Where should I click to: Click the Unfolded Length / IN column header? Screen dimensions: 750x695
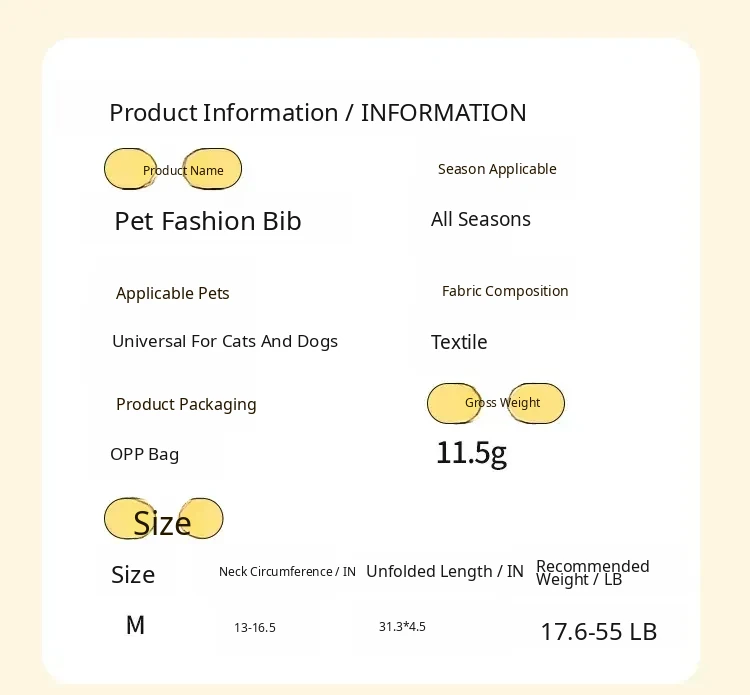tap(445, 571)
